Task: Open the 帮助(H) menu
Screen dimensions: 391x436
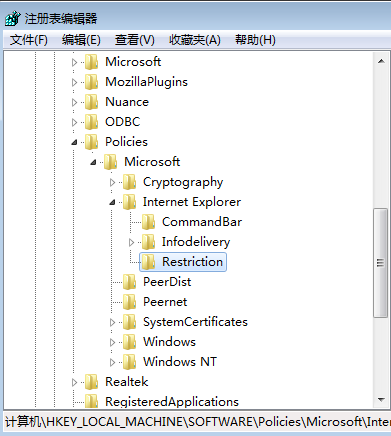Action: [x=255, y=40]
